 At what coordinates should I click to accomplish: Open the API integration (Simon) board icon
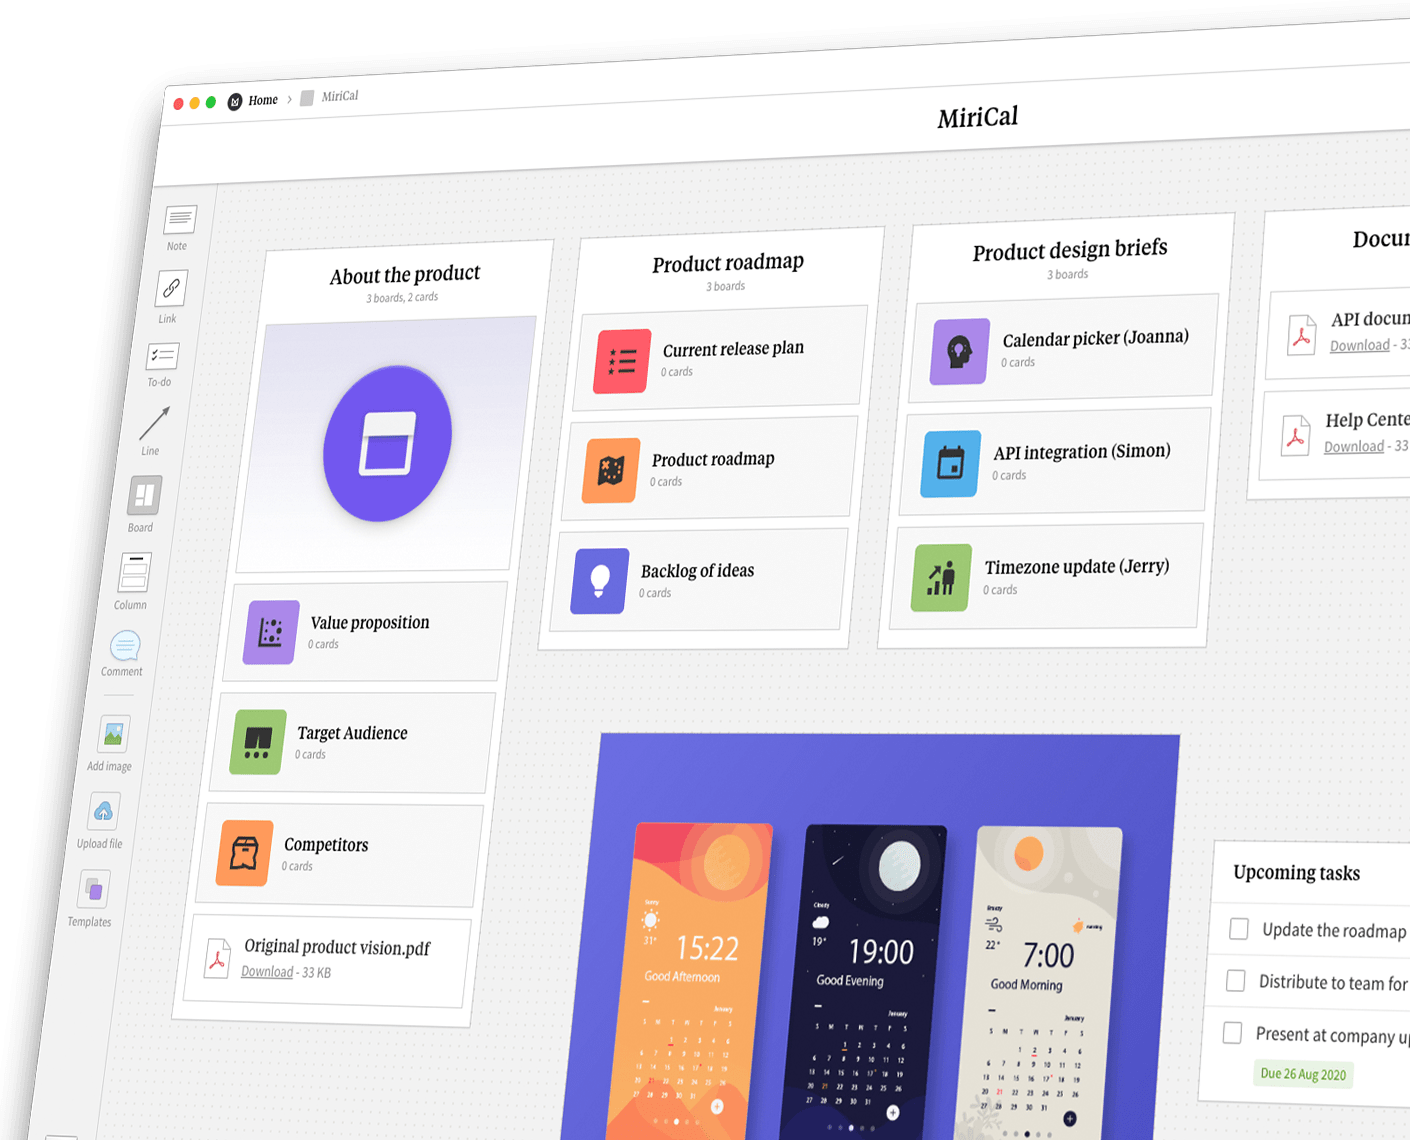click(x=951, y=464)
